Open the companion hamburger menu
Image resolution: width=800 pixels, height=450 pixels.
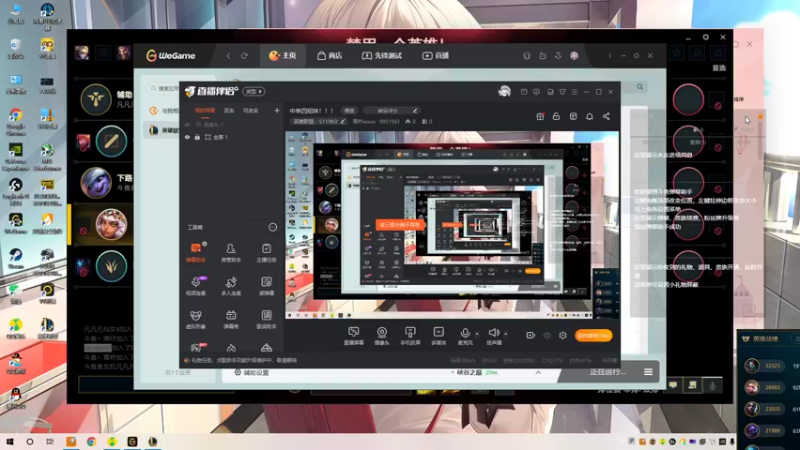(x=574, y=92)
